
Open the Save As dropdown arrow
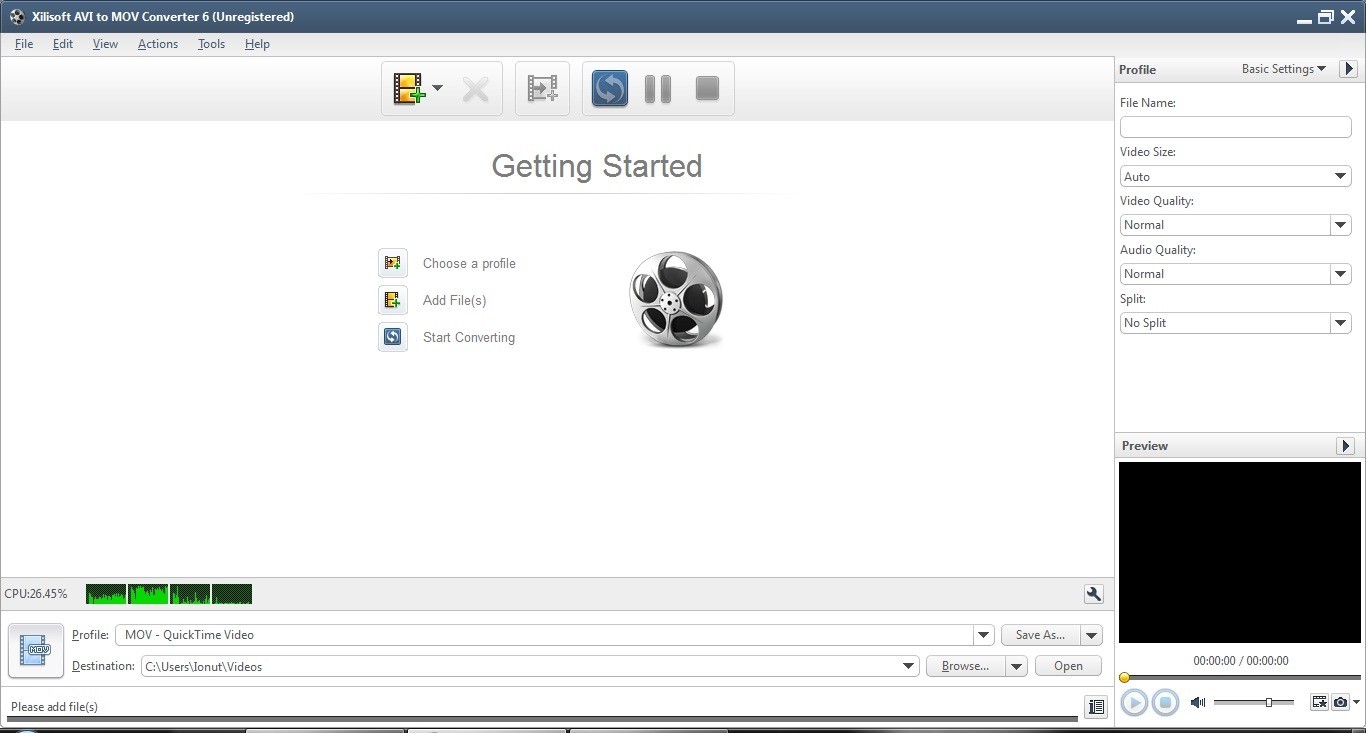coord(1091,635)
